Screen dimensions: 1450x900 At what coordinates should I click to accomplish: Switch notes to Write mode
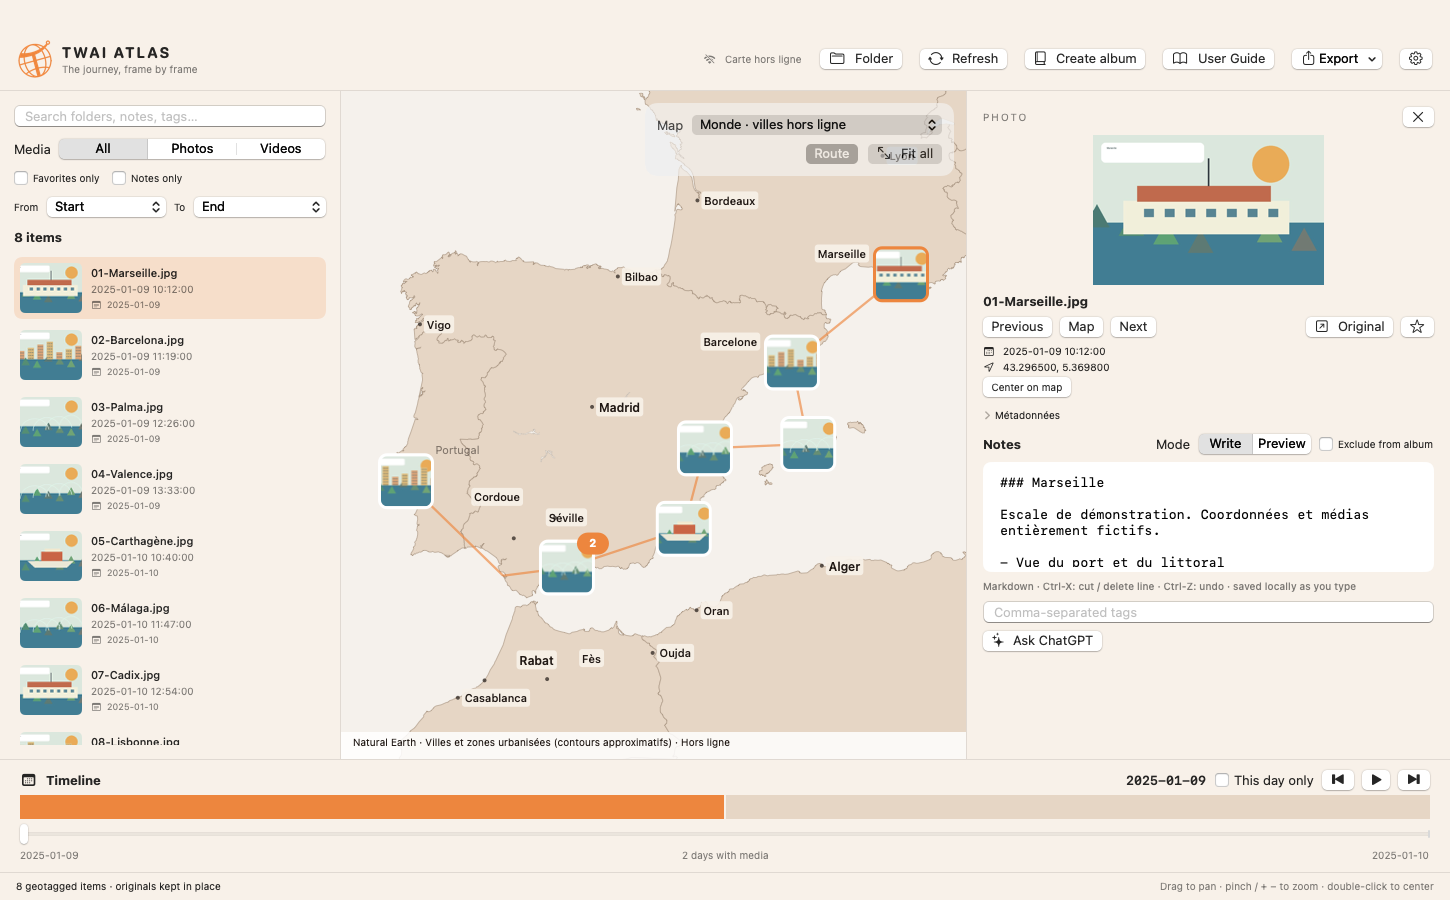(1225, 444)
